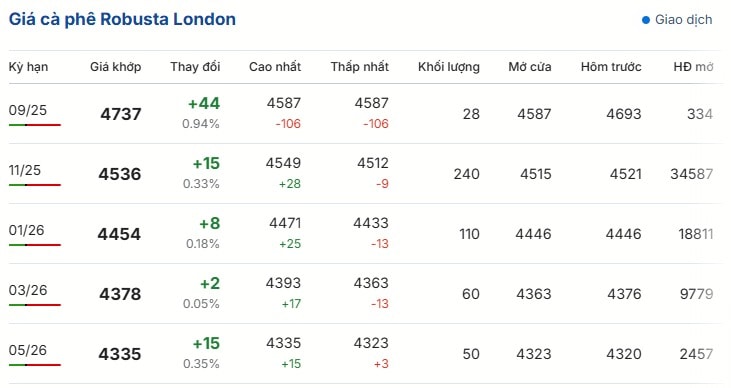Click the Hôm trước column header

pyautogui.click(x=611, y=67)
